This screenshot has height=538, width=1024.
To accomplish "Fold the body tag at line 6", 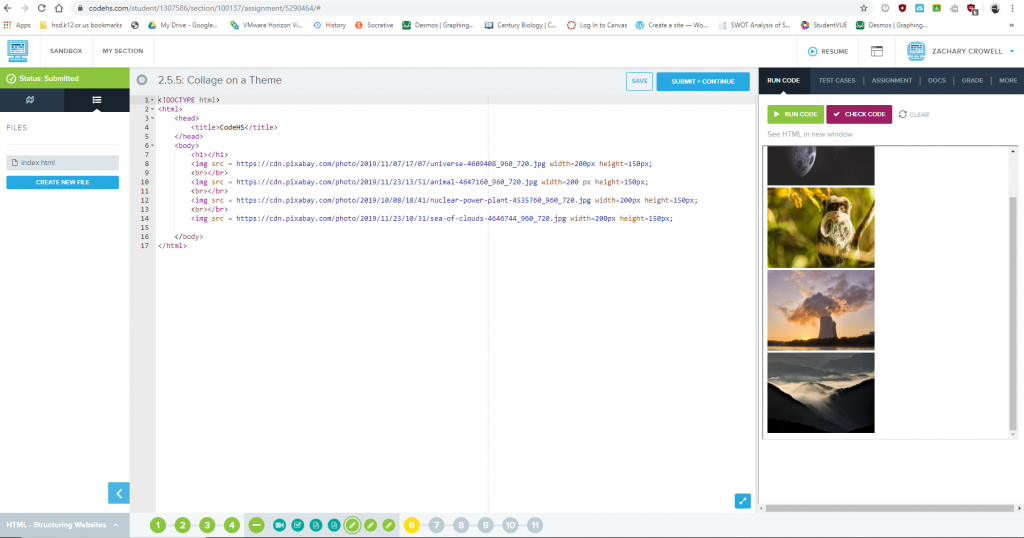I will coord(152,145).
